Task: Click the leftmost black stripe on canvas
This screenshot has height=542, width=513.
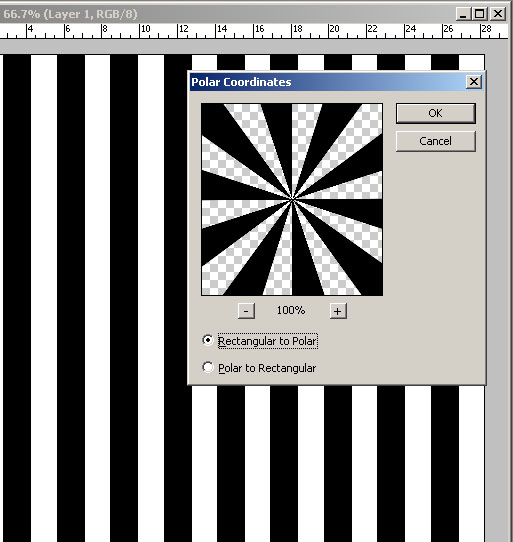Action: pos(17,297)
